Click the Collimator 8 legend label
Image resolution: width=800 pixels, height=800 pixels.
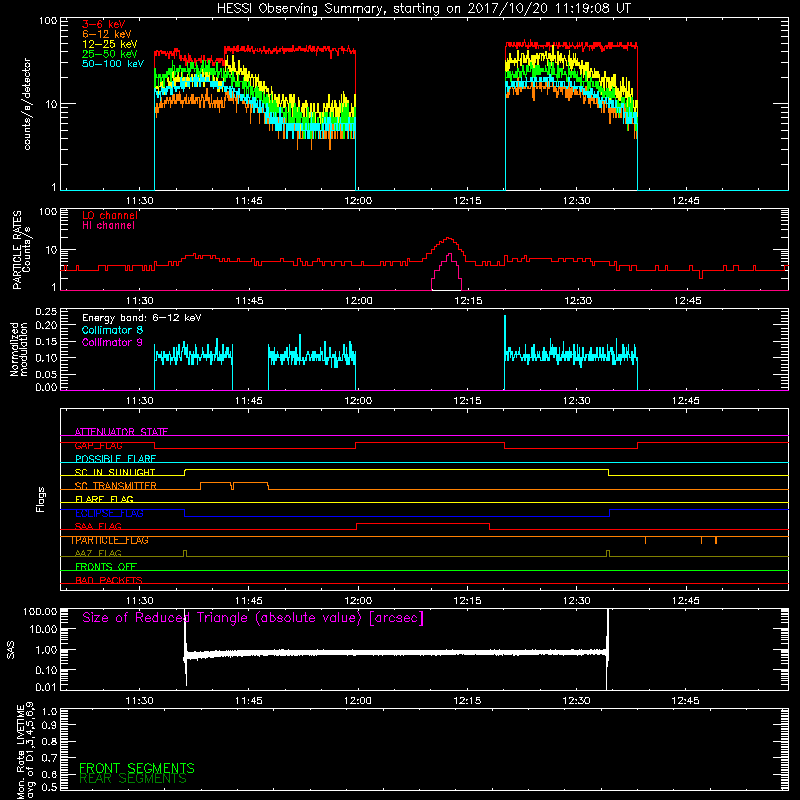112,330
